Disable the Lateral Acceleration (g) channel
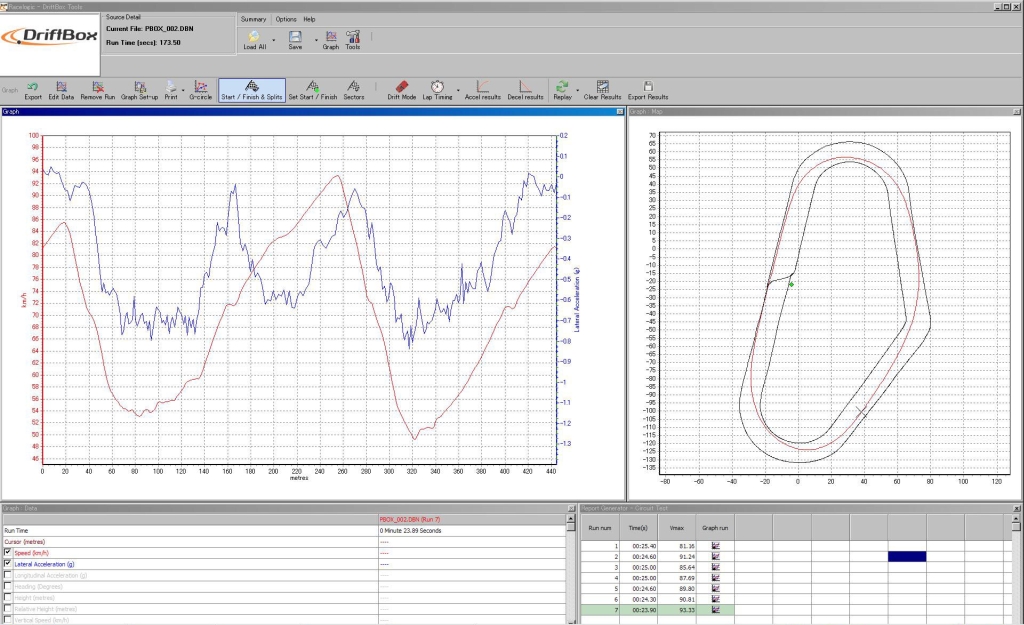The width and height of the screenshot is (1024, 625). pos(9,564)
